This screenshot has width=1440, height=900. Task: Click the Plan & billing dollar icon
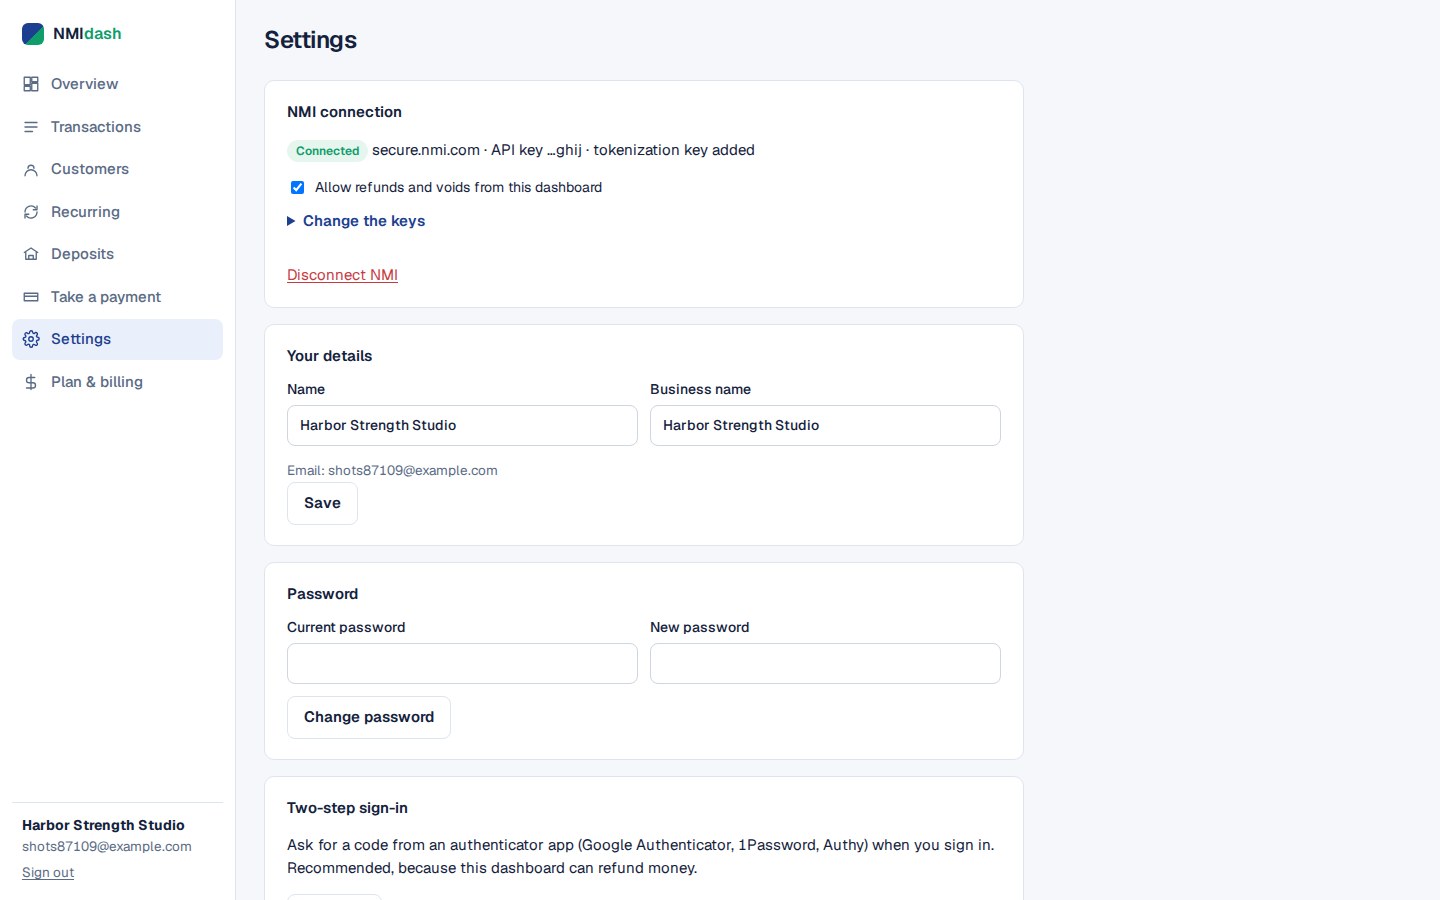31,382
